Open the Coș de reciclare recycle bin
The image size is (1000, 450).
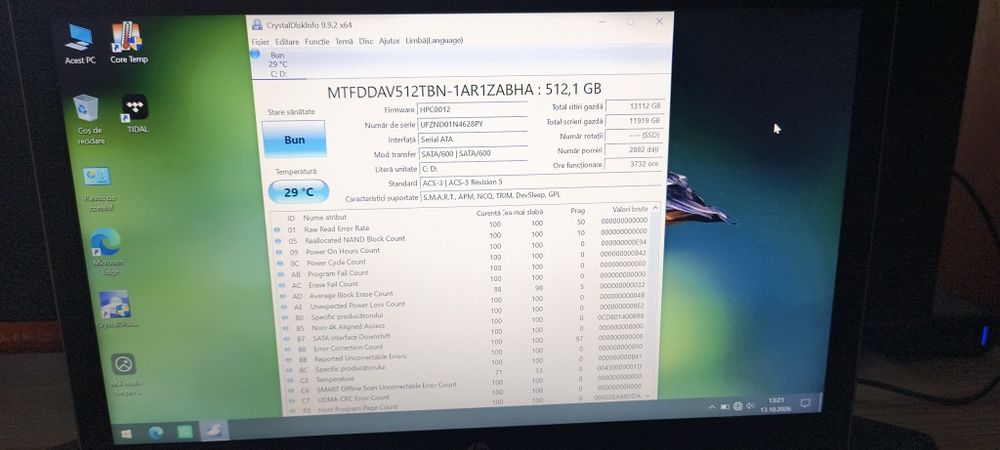[x=89, y=120]
